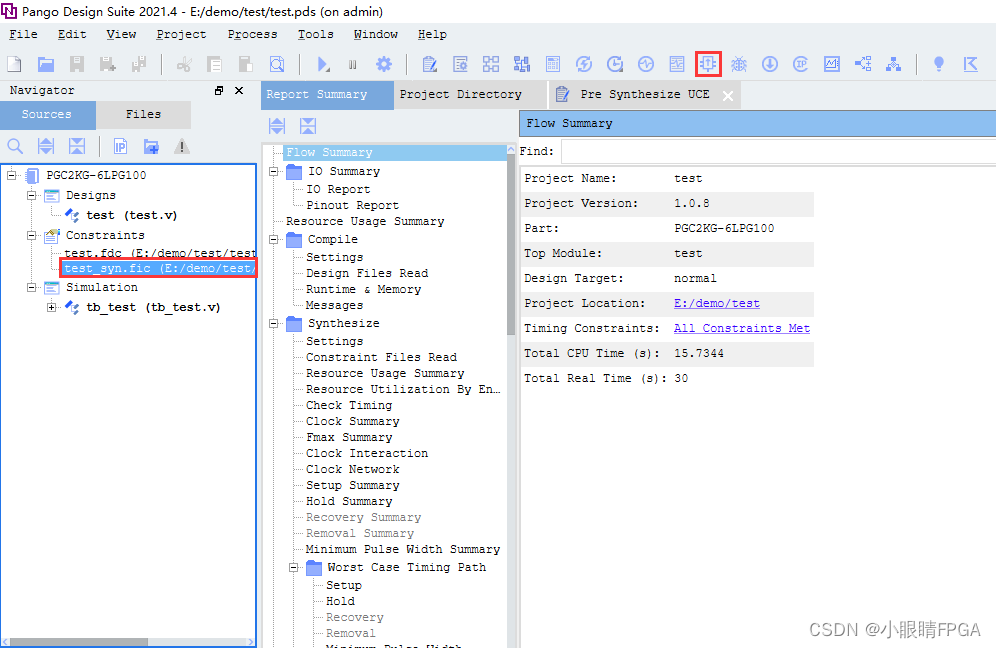Viewport: 996px width, 648px height.
Task: Click the Navigator IP icon
Action: coord(120,147)
